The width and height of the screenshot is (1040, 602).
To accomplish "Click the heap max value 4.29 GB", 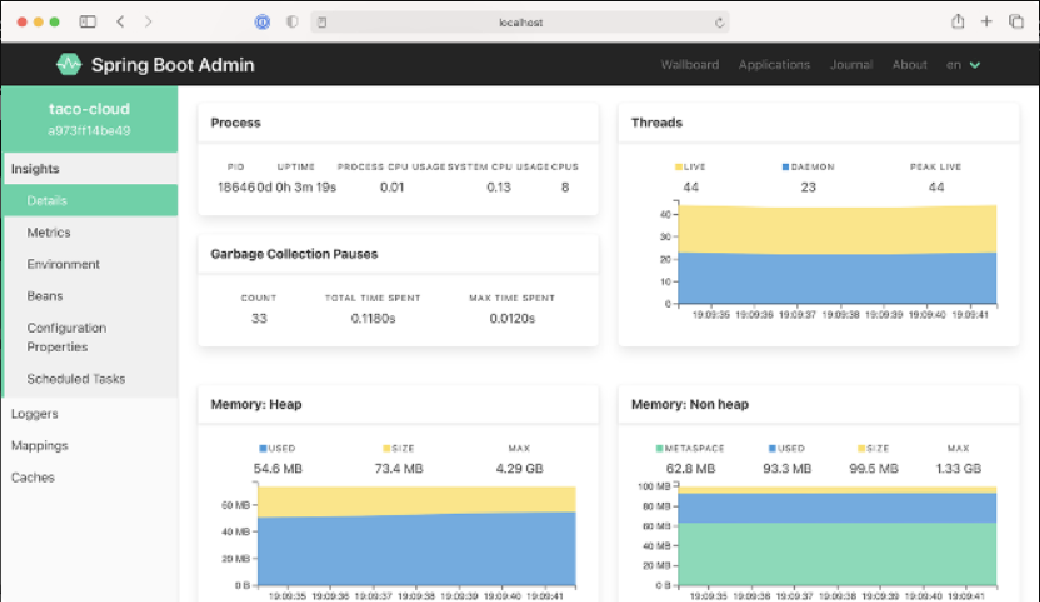I will 519,469.
